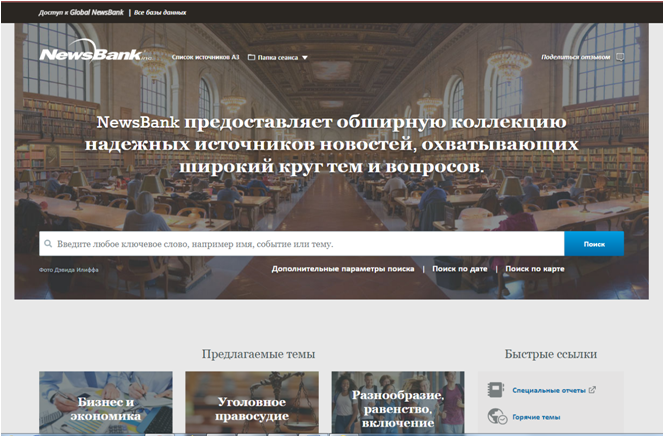The image size is (664, 437).
Task: Expand the Папка сеанса dropdown arrow
Action: point(305,58)
